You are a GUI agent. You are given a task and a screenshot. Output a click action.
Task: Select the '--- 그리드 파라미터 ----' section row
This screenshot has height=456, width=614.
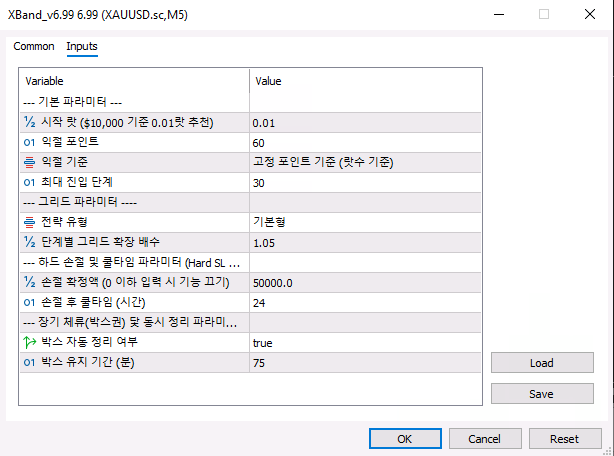(251, 202)
